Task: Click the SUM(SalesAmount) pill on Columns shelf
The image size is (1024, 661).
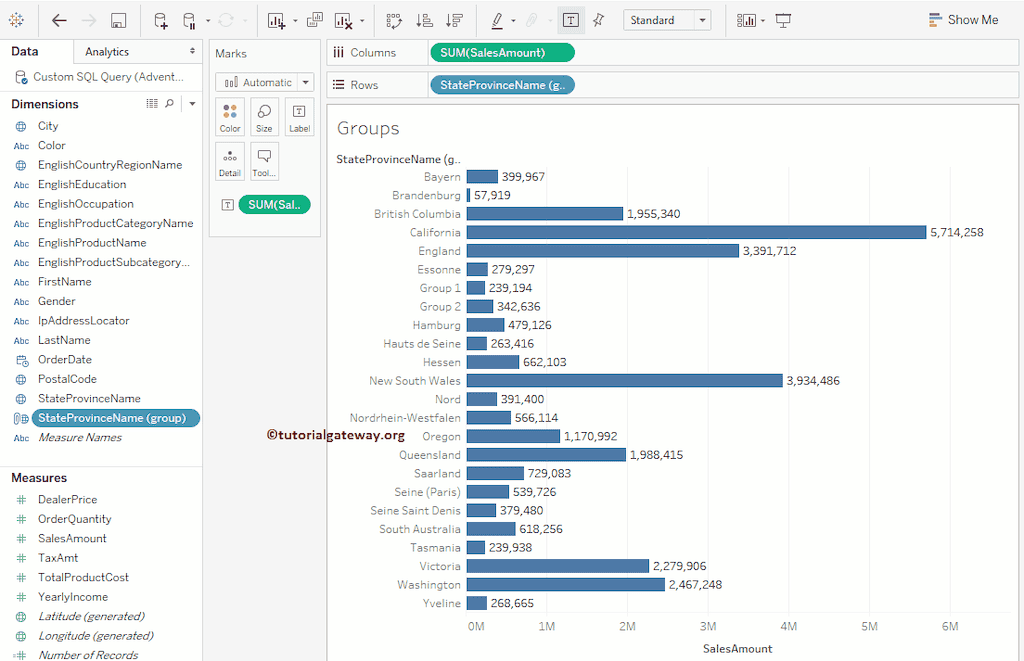Action: 502,52
